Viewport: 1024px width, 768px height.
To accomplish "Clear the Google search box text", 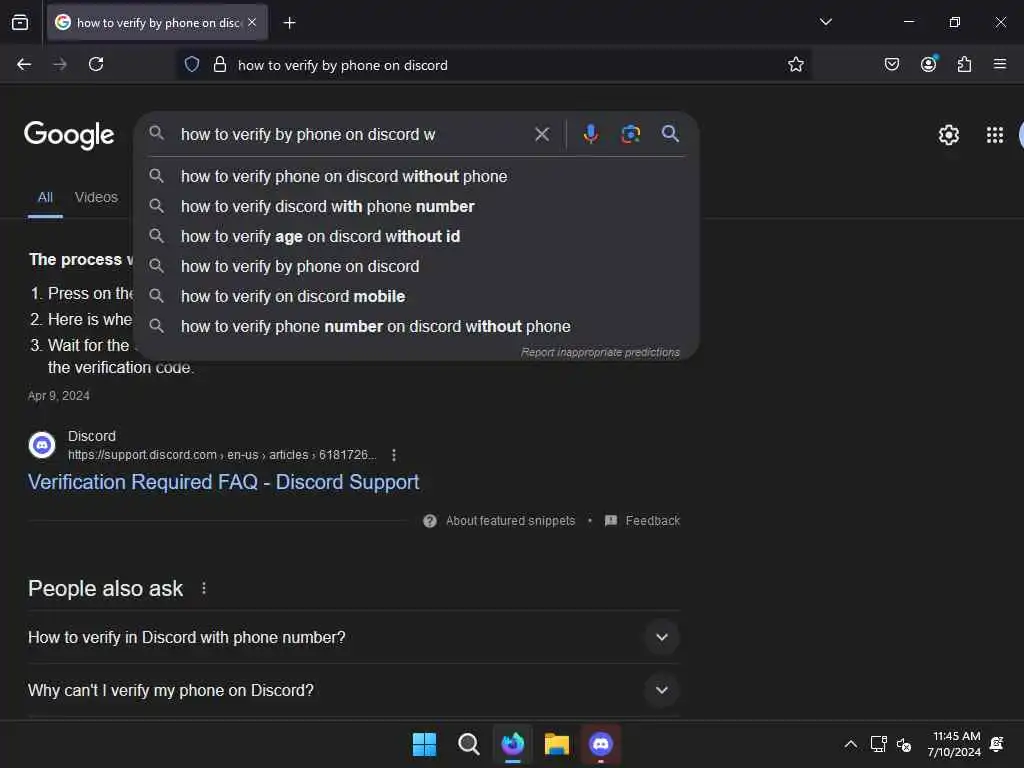I will click(541, 134).
